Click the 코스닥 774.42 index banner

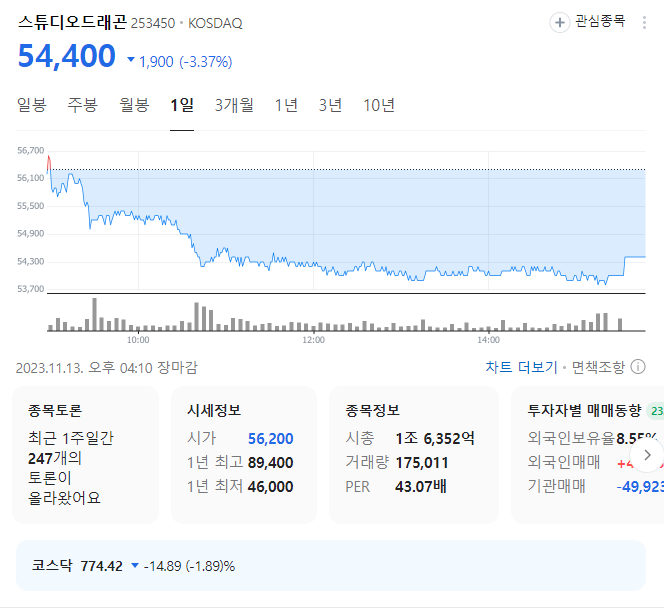331,566
